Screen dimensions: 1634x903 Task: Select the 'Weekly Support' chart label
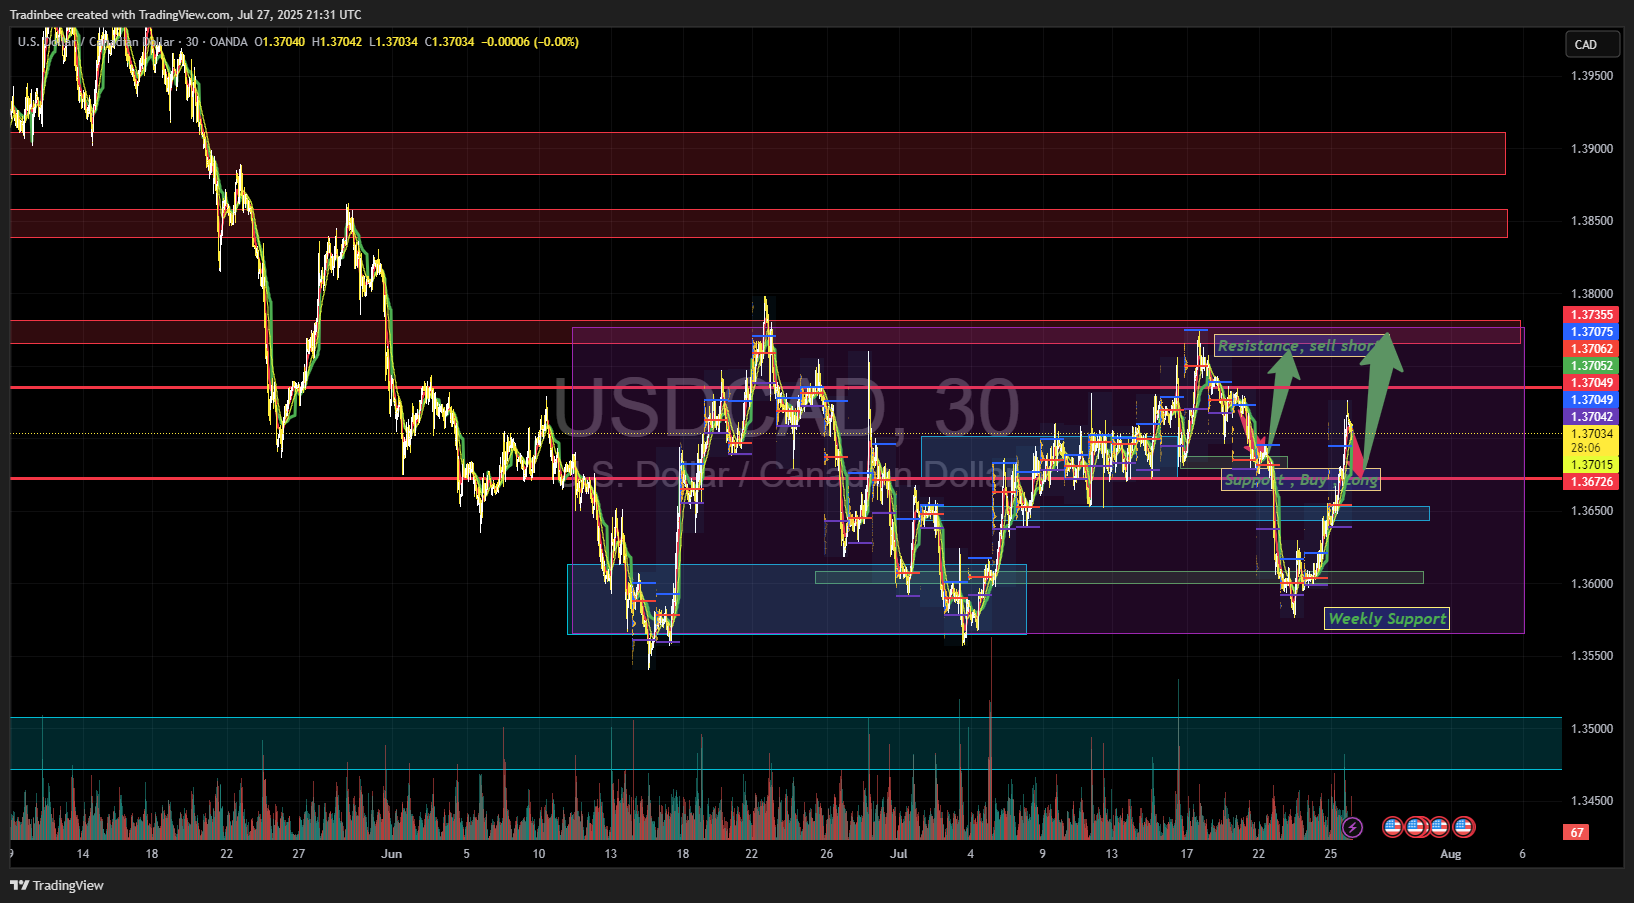(x=1387, y=619)
